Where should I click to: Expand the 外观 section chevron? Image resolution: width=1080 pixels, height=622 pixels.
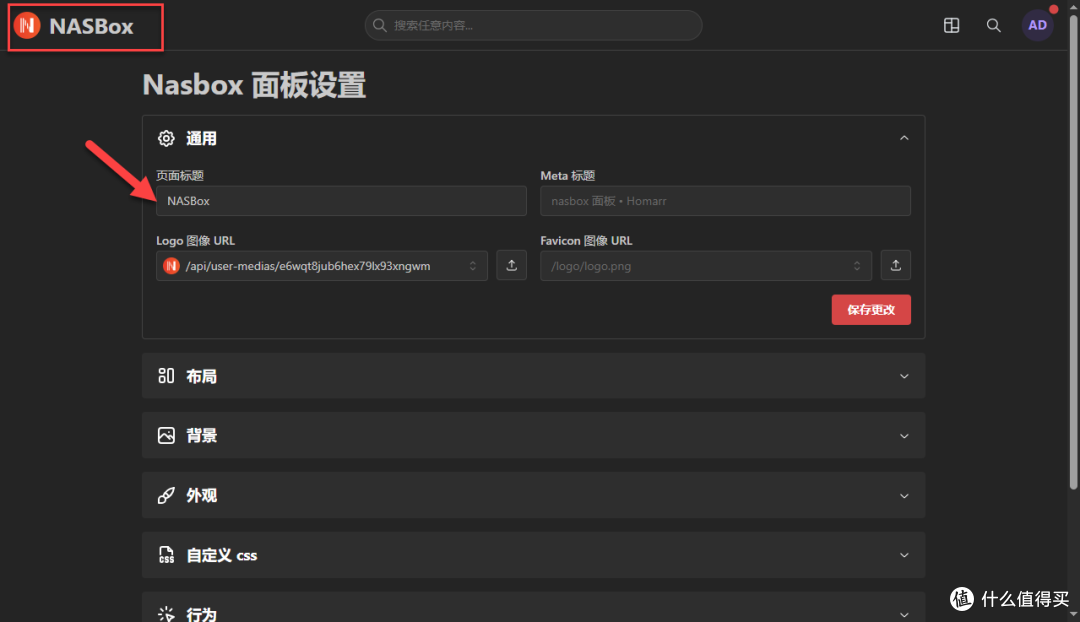click(x=904, y=496)
